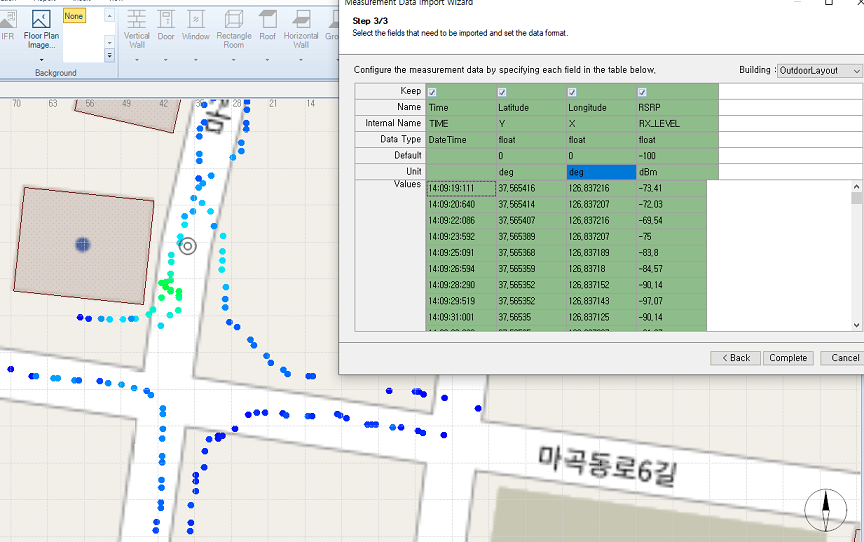
Task: Click the Complete button
Action: (x=788, y=358)
